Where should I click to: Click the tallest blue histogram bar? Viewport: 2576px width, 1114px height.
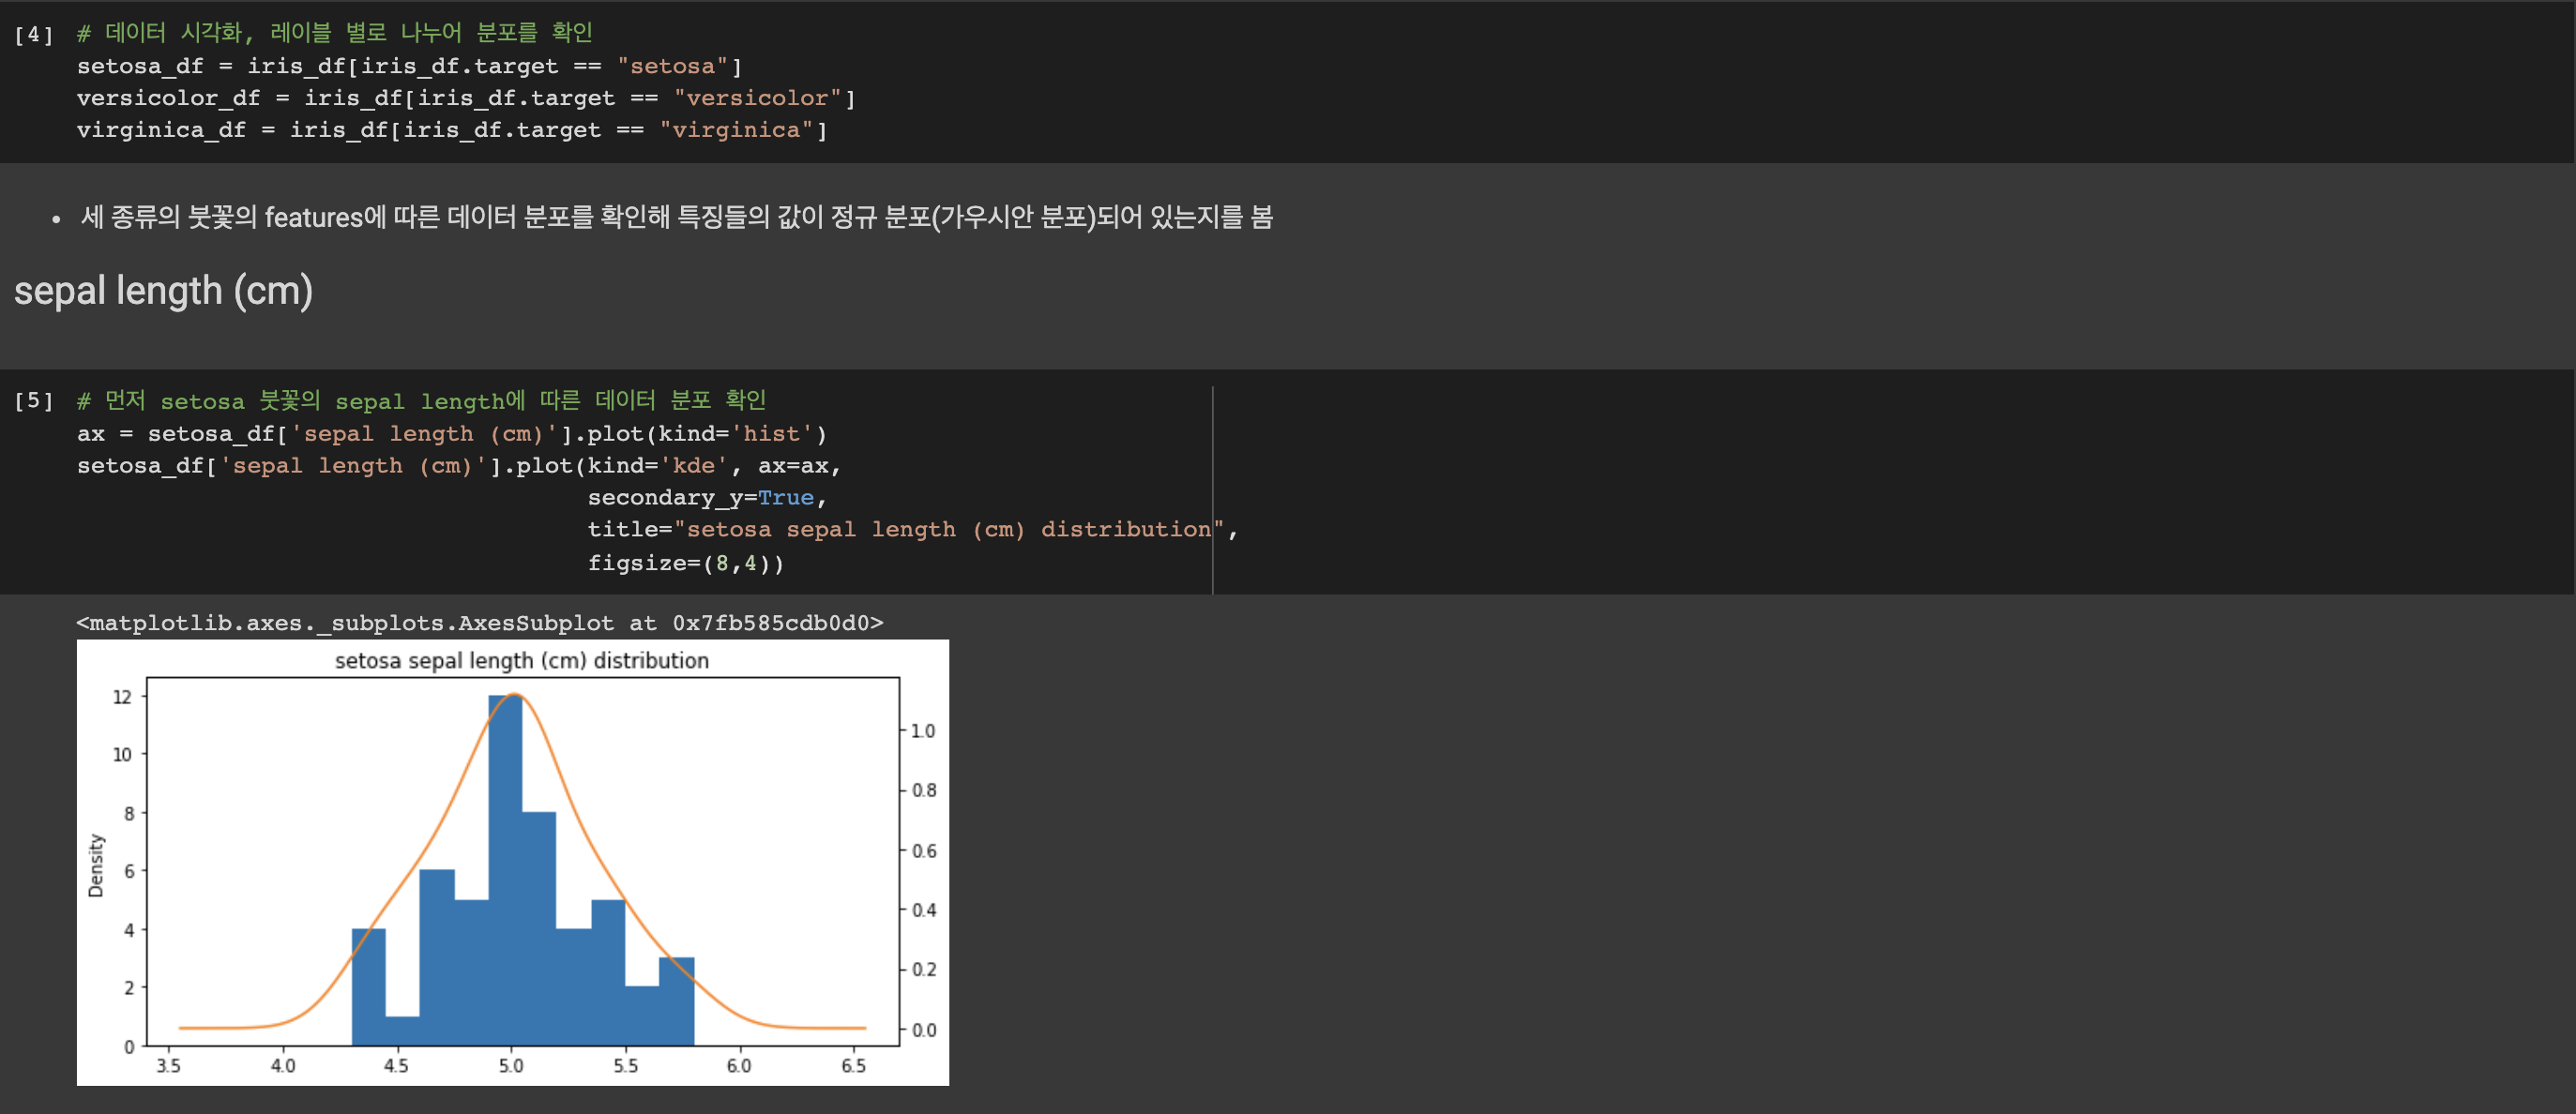[x=505, y=870]
